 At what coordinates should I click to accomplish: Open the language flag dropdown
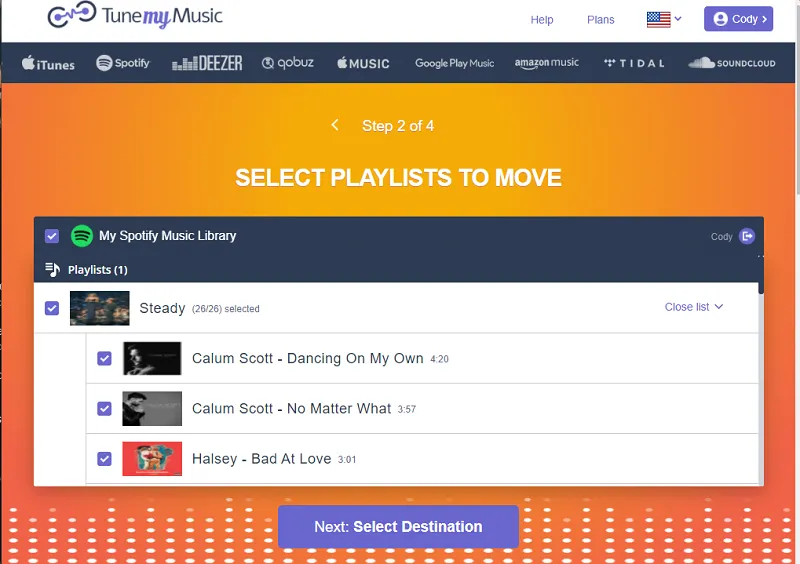point(664,19)
